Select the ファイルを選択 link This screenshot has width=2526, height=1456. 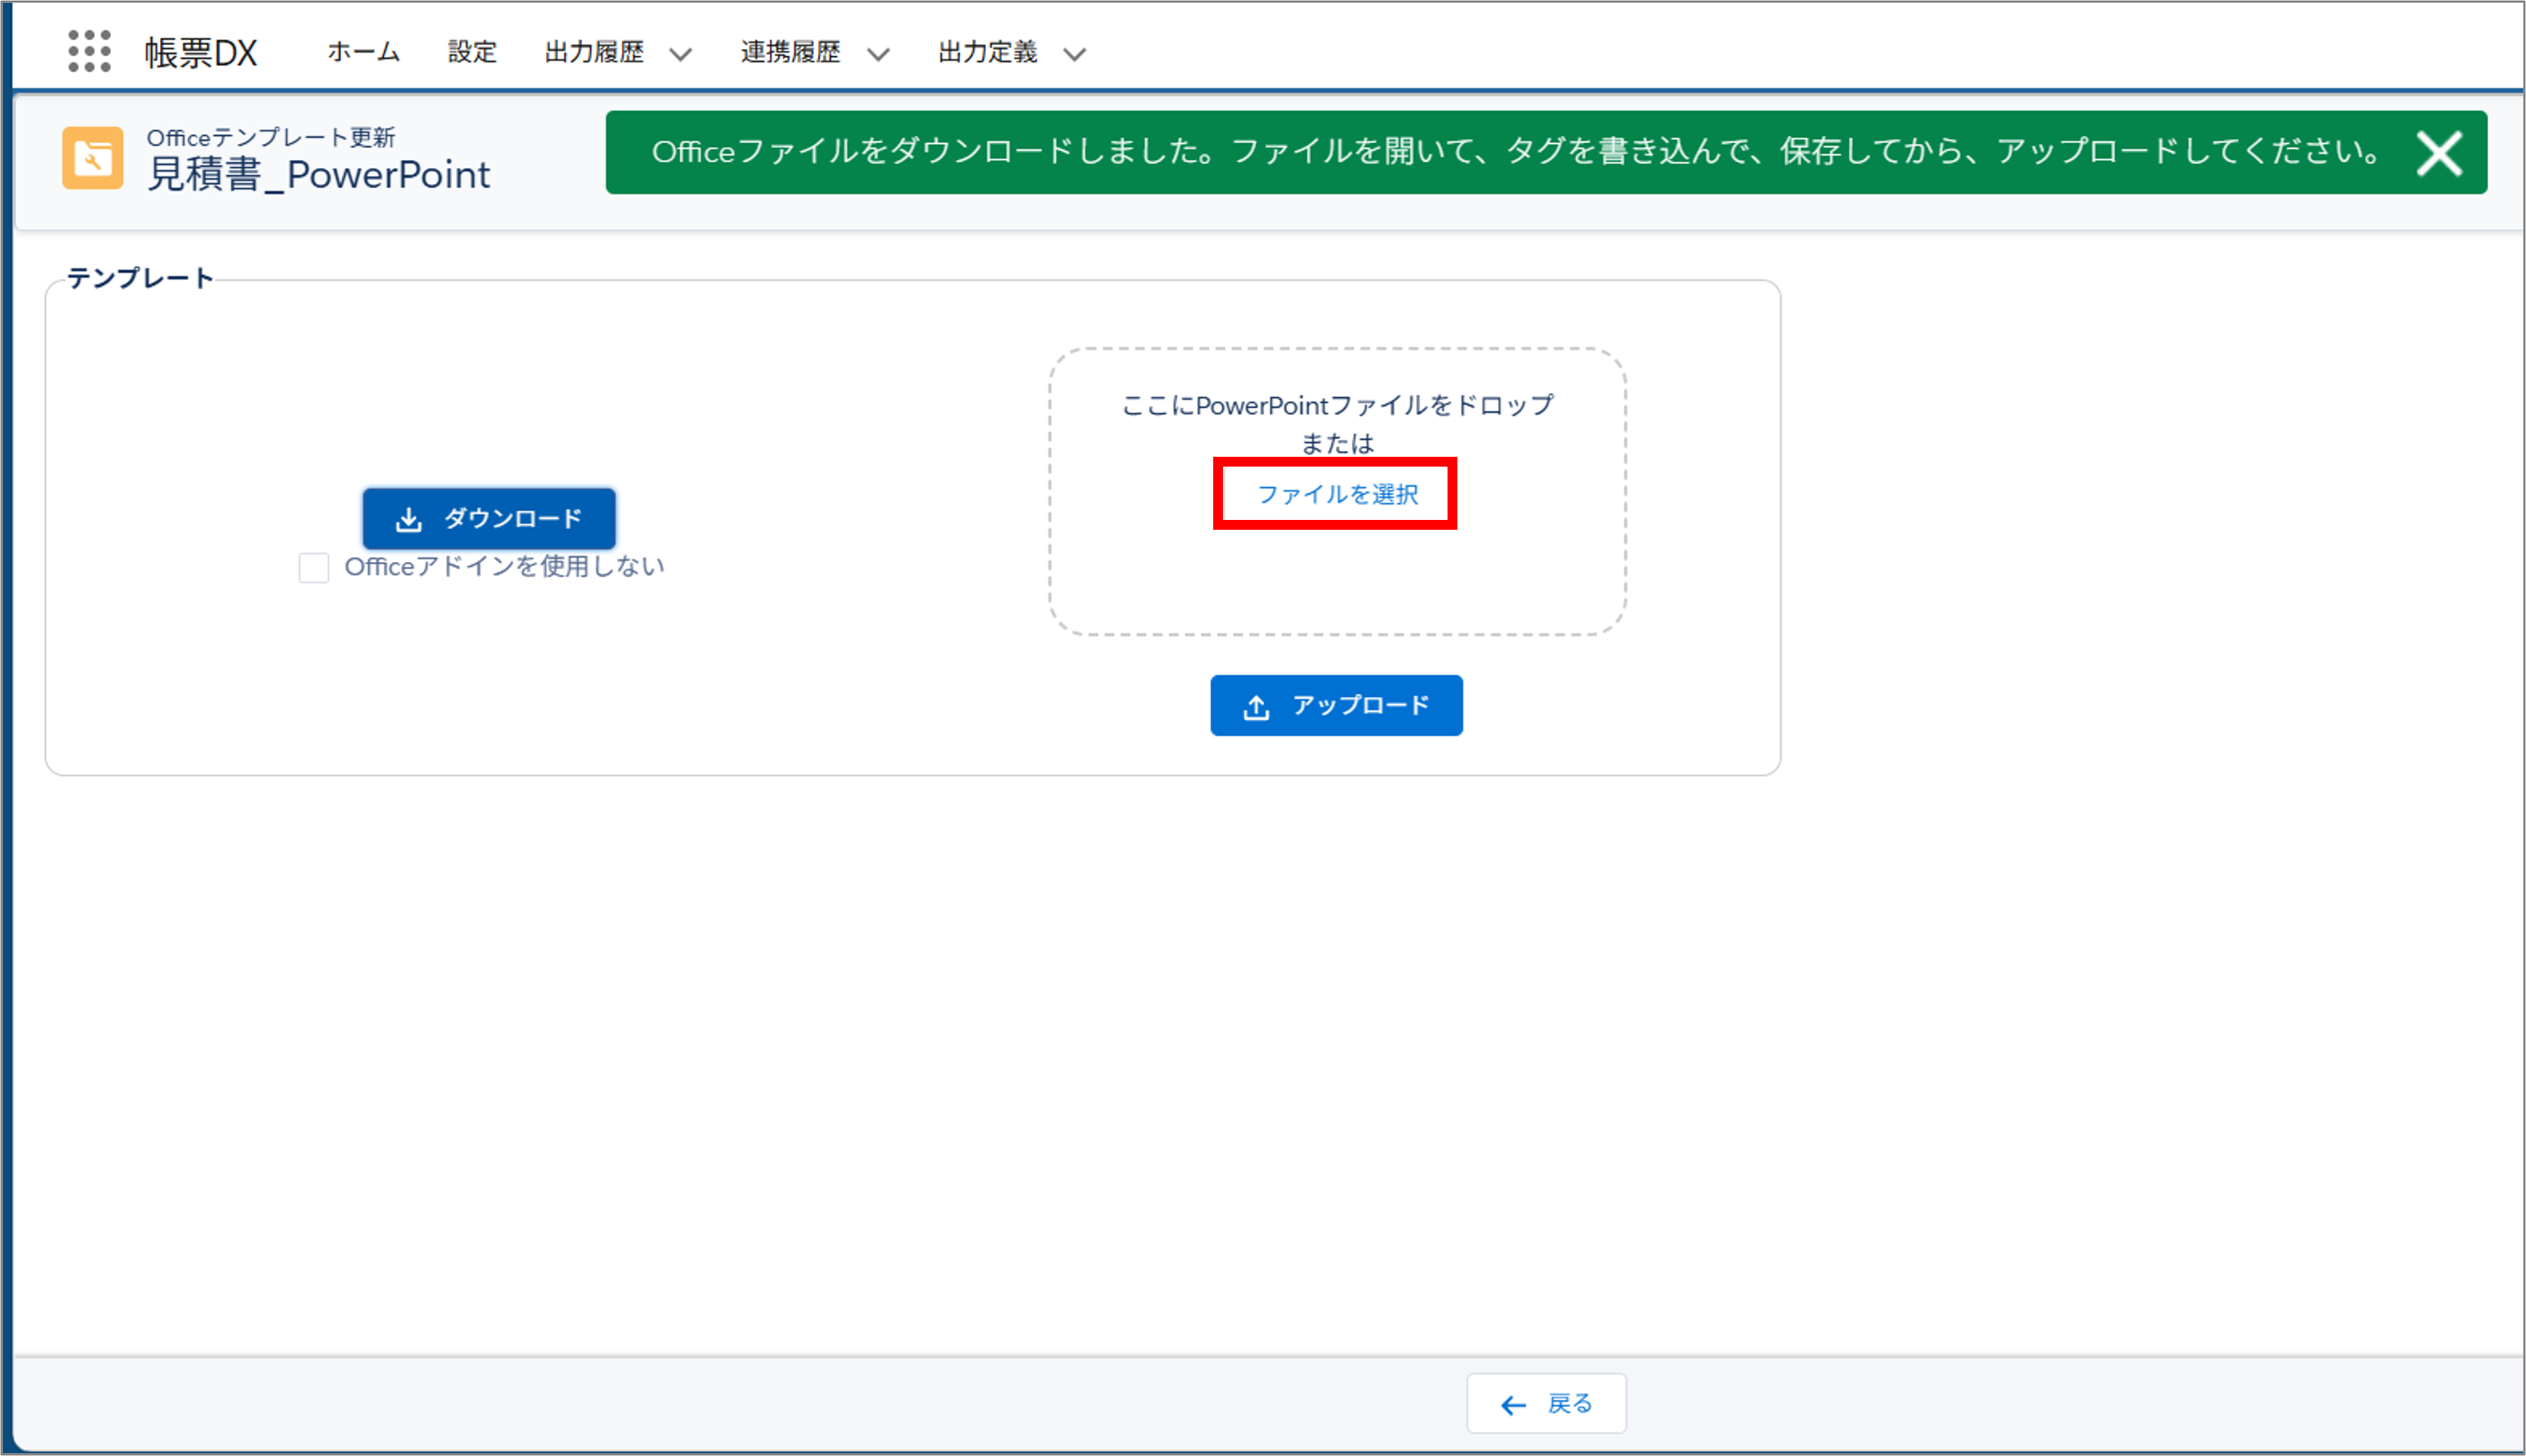pyautogui.click(x=1337, y=493)
